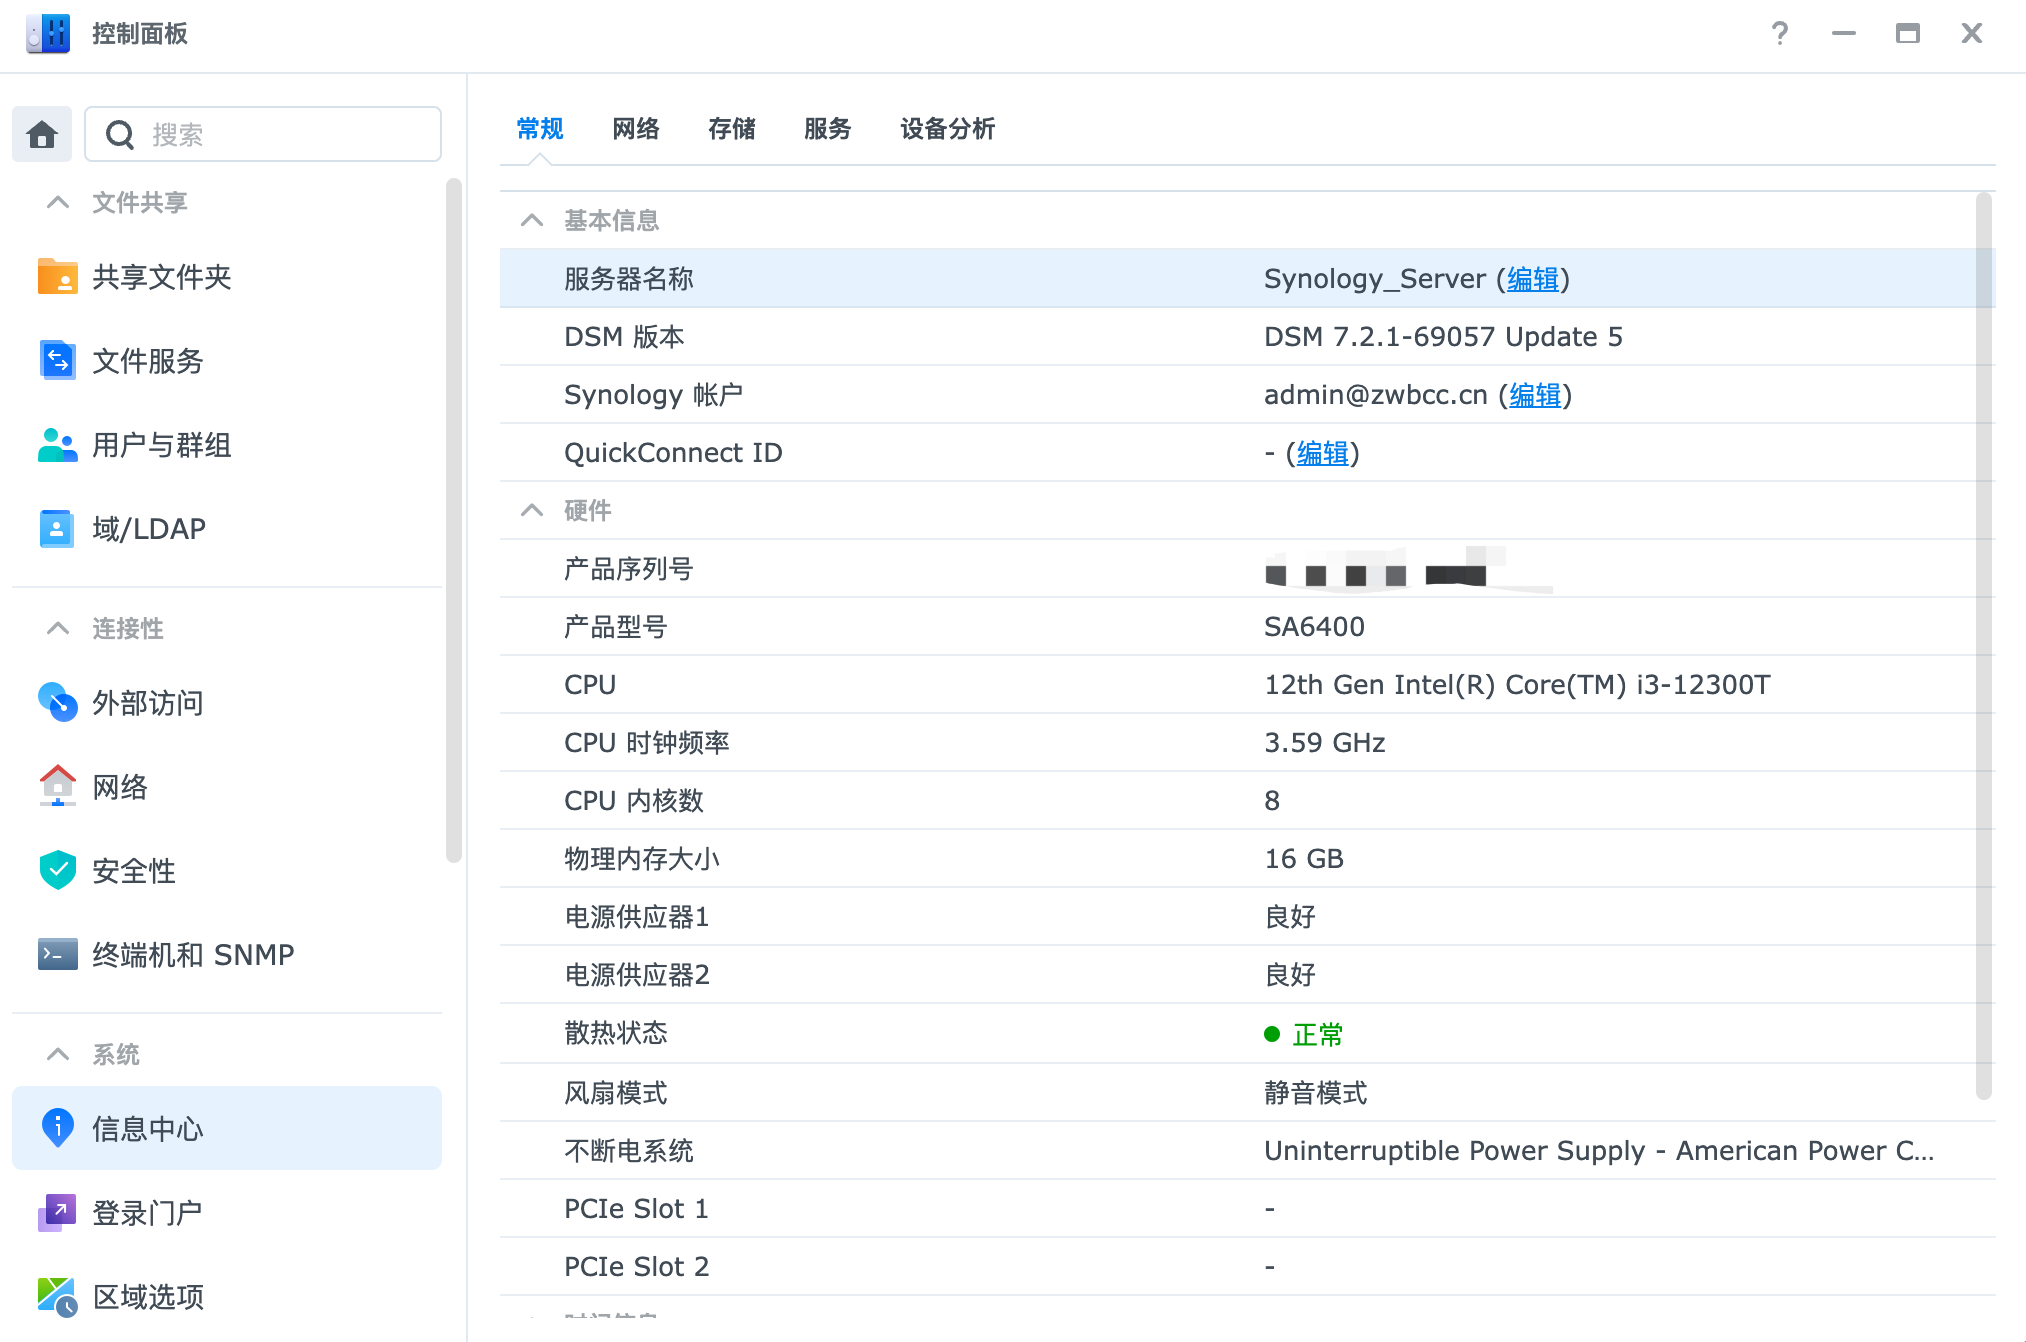Click the sidebar vertical scrollbar
Image resolution: width=2026 pixels, height=1342 pixels.
coord(453,520)
